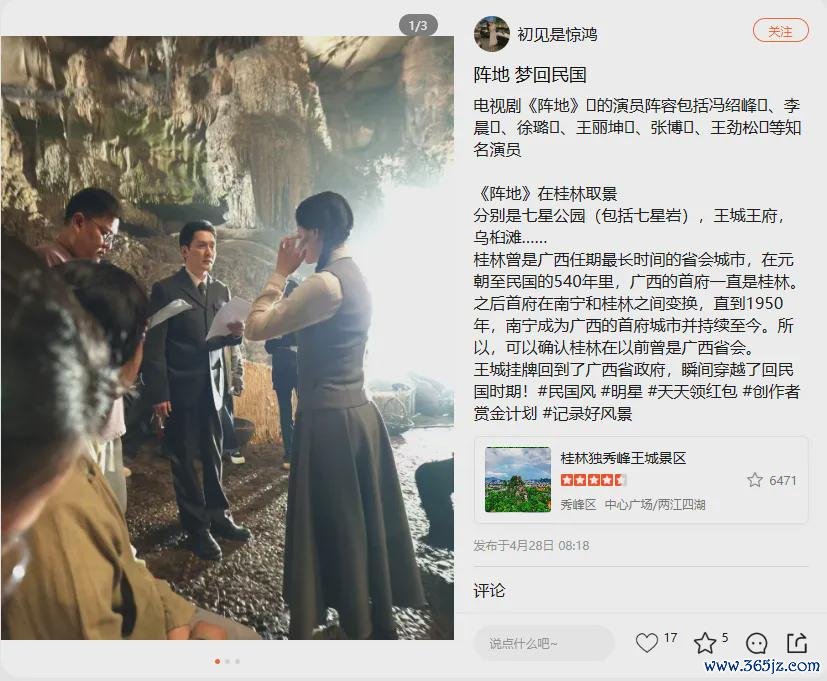Favorite the post with star icon
Viewport: 827px width, 681px height.
pyautogui.click(x=705, y=643)
